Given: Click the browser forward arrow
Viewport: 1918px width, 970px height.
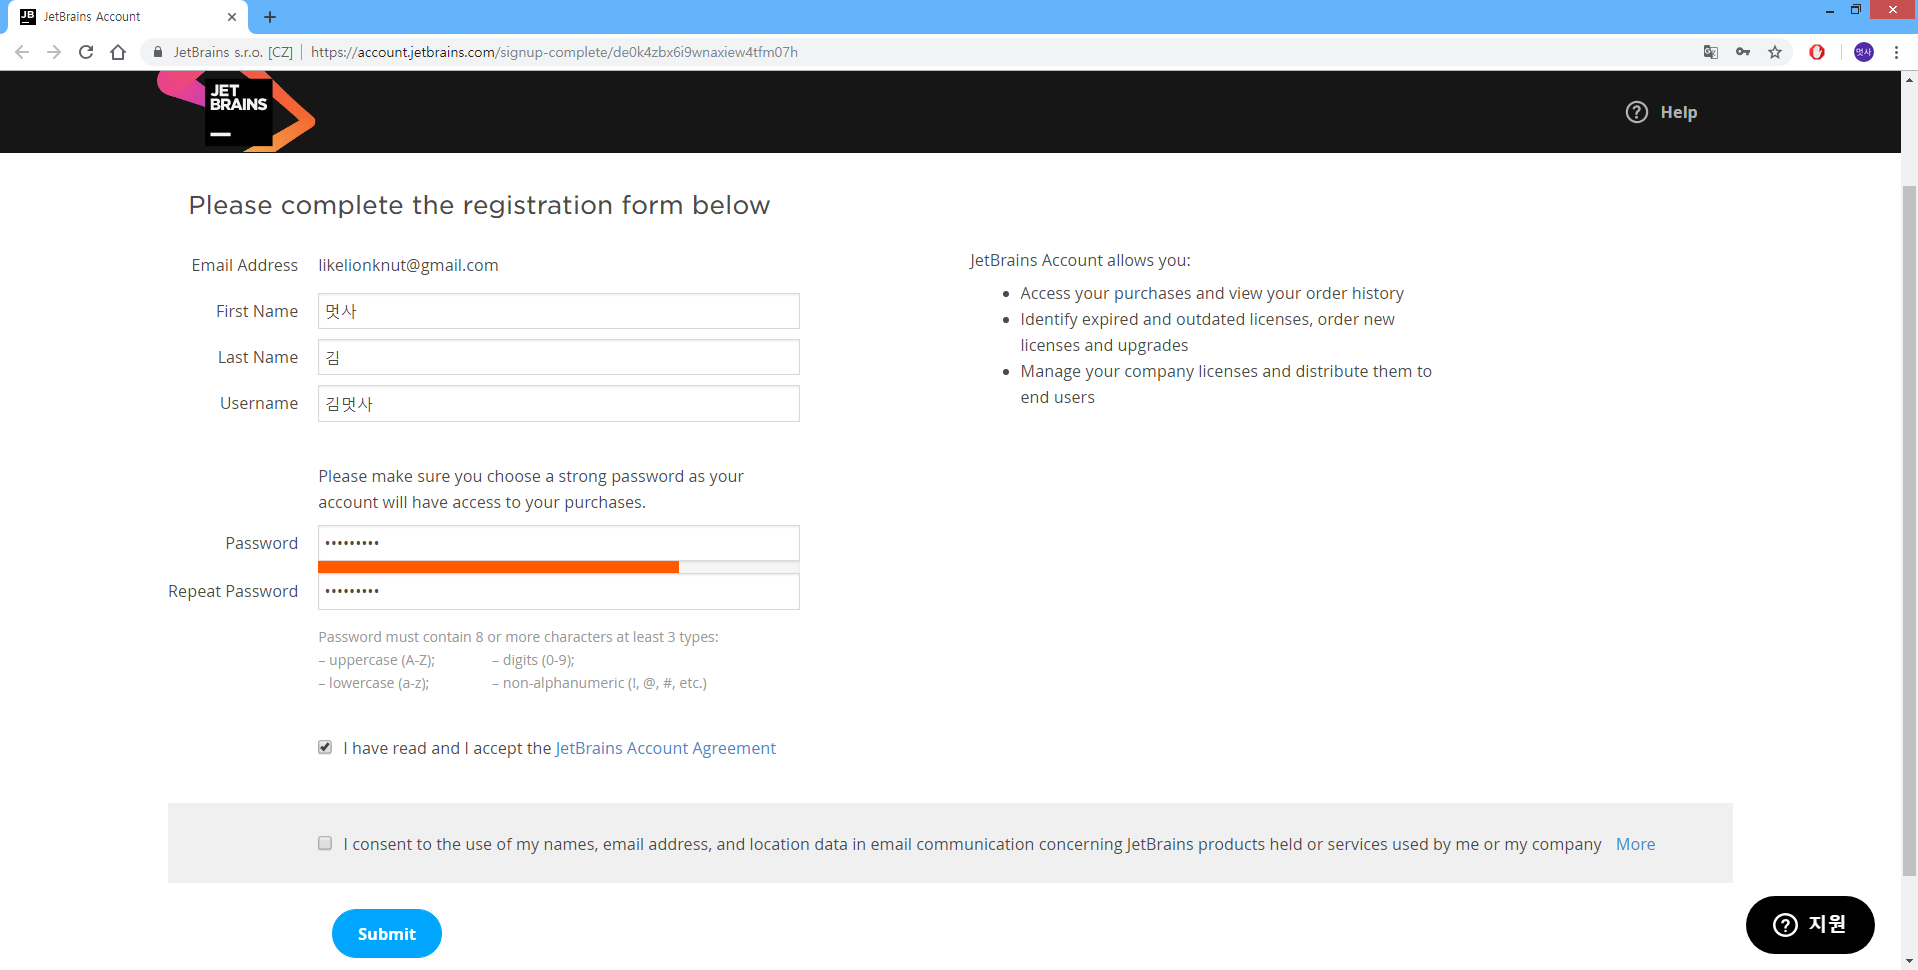Looking at the screenshot, I should click(x=54, y=52).
